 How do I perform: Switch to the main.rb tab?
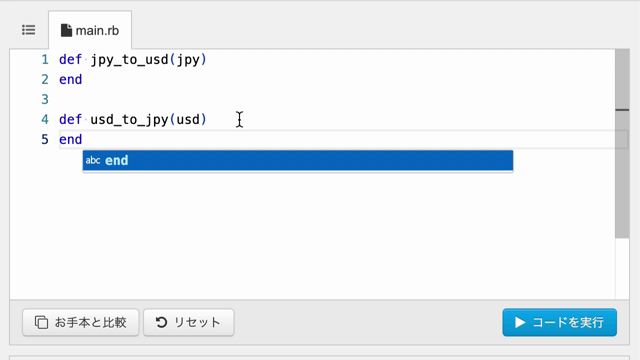tap(90, 30)
